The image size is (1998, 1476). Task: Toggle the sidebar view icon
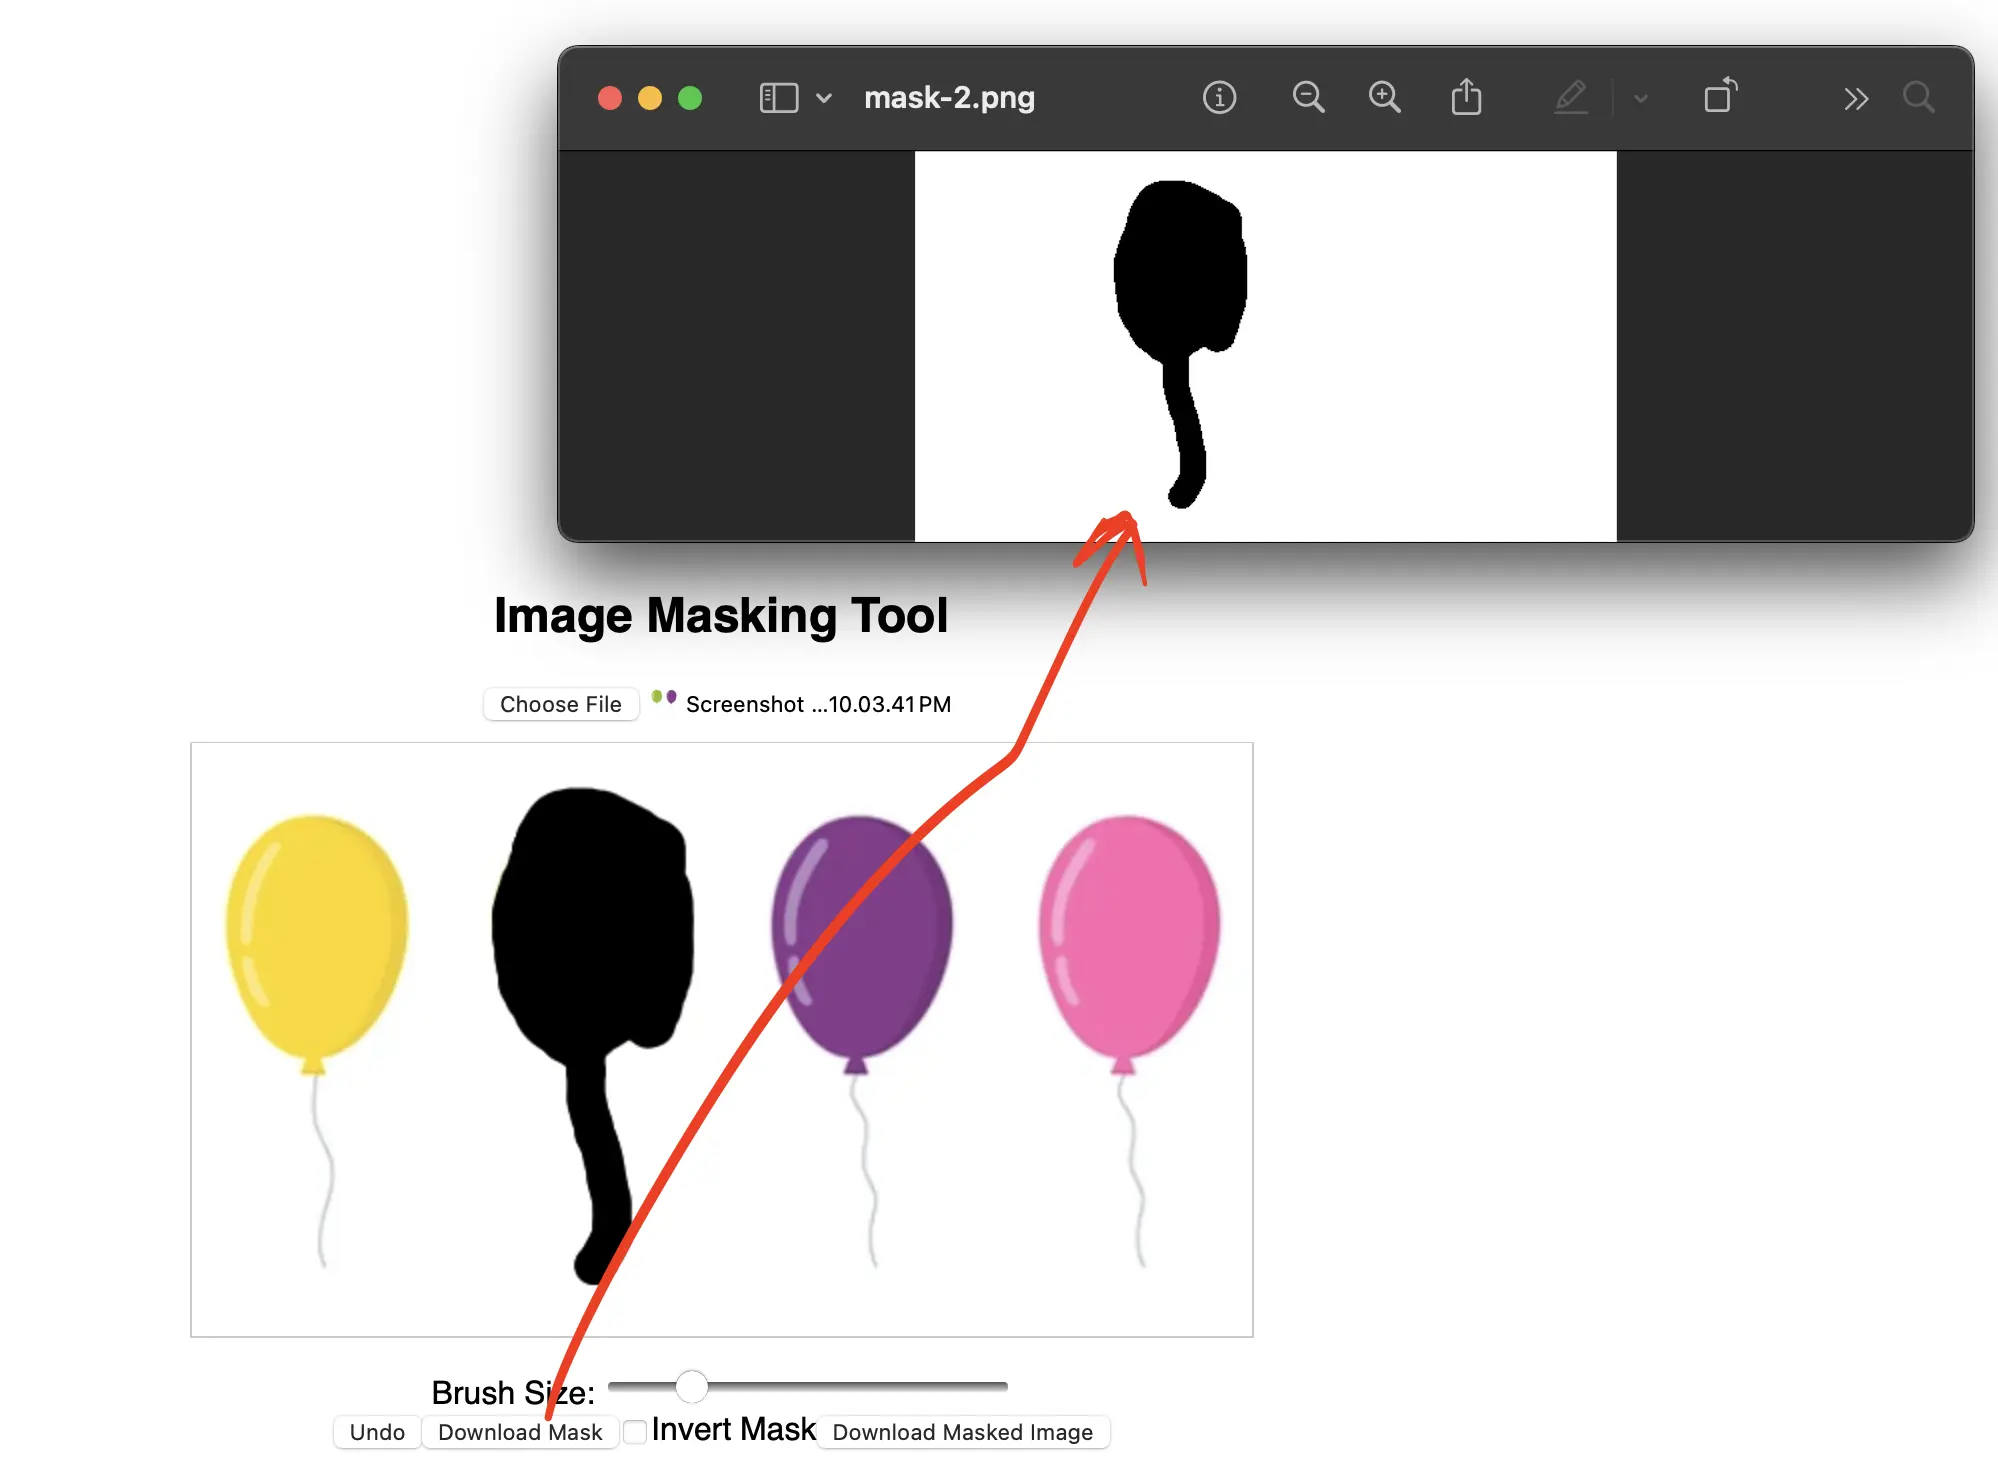click(779, 98)
